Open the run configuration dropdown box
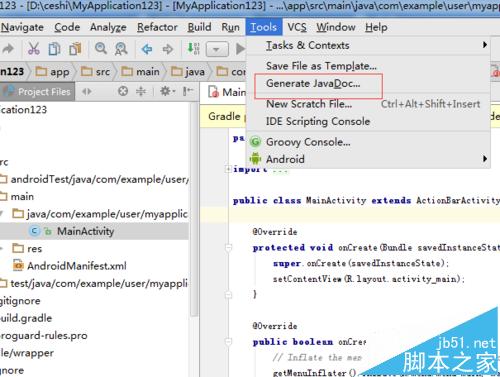Screen dimensions: 500x377 click(217, 49)
